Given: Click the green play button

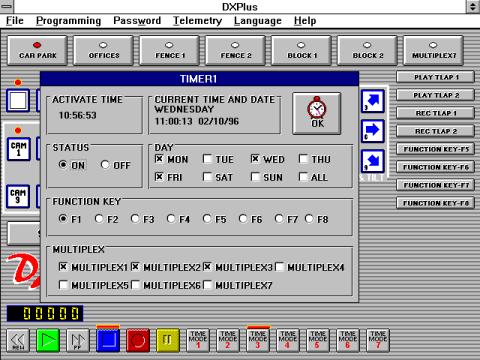Looking at the screenshot, I should [x=48, y=340].
